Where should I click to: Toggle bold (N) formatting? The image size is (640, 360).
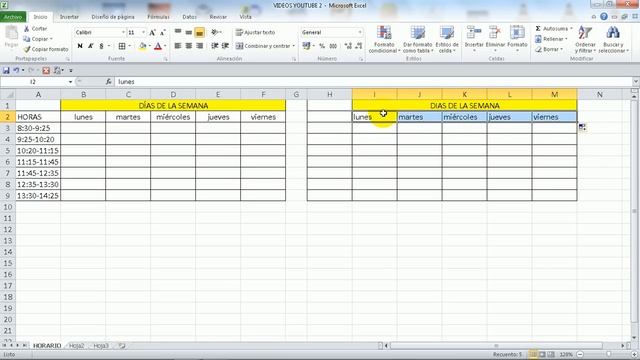[80, 46]
